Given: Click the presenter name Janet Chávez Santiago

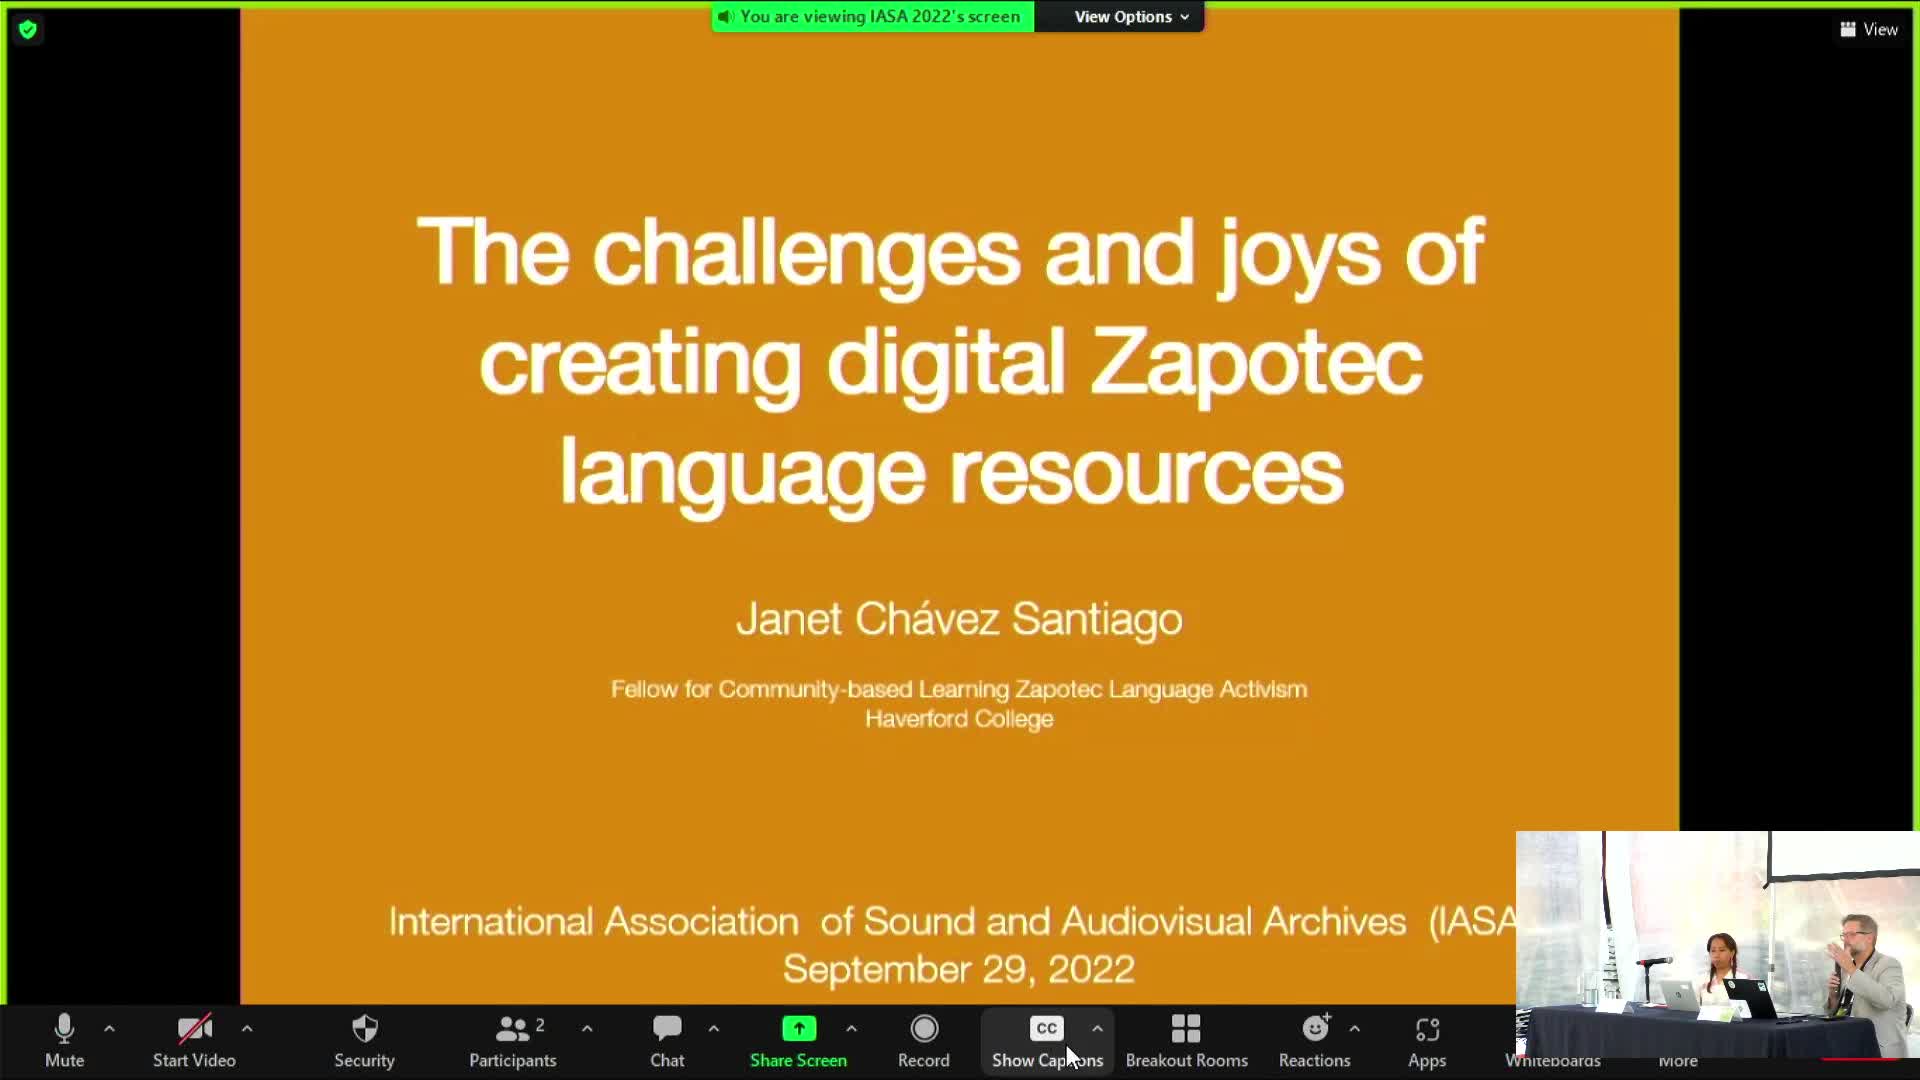Looking at the screenshot, I should (959, 619).
